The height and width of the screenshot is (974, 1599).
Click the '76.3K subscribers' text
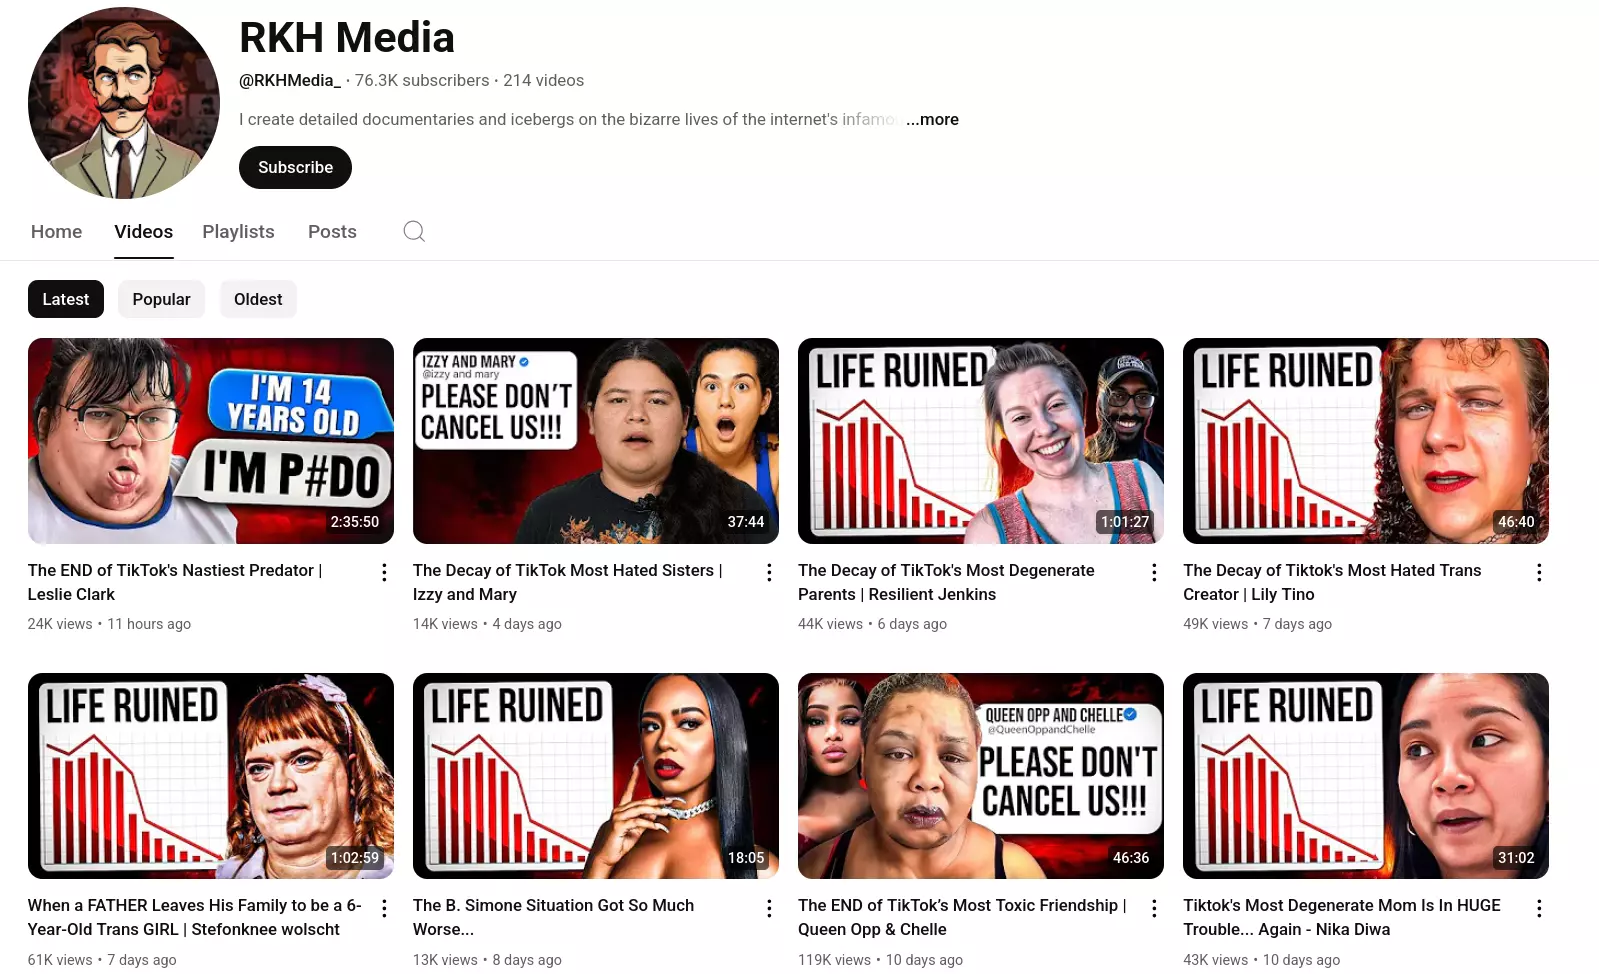point(422,80)
